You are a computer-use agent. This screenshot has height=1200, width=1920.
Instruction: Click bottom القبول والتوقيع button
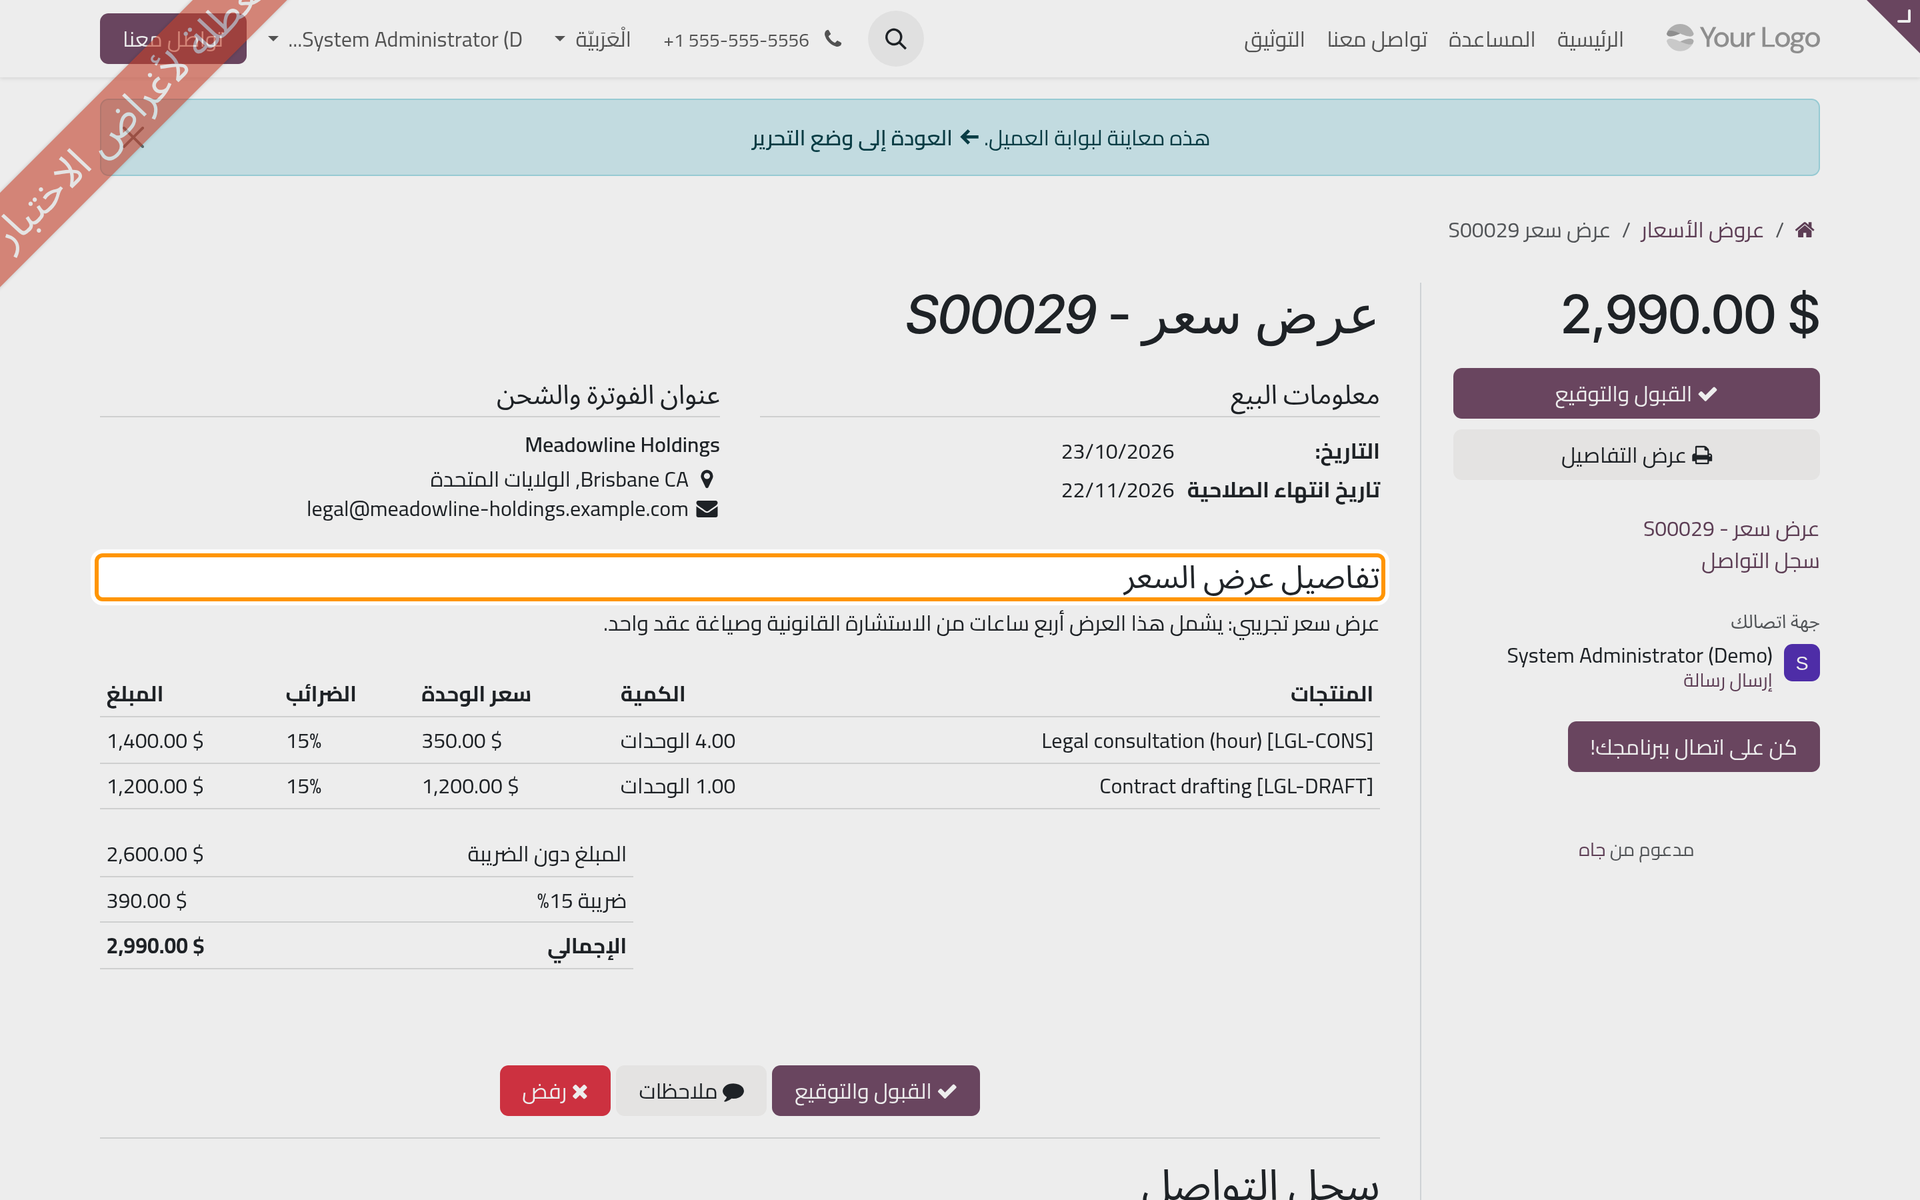pos(875,1091)
